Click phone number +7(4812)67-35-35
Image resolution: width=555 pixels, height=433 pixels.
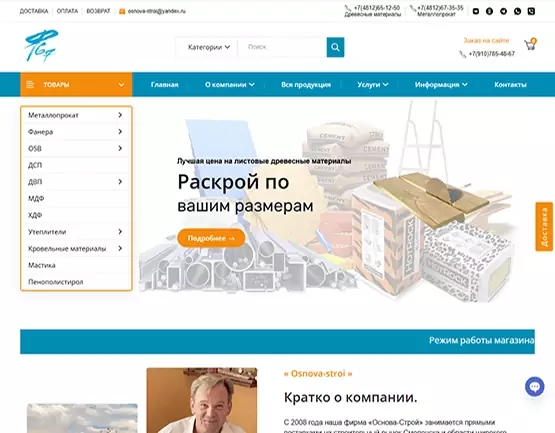click(440, 8)
